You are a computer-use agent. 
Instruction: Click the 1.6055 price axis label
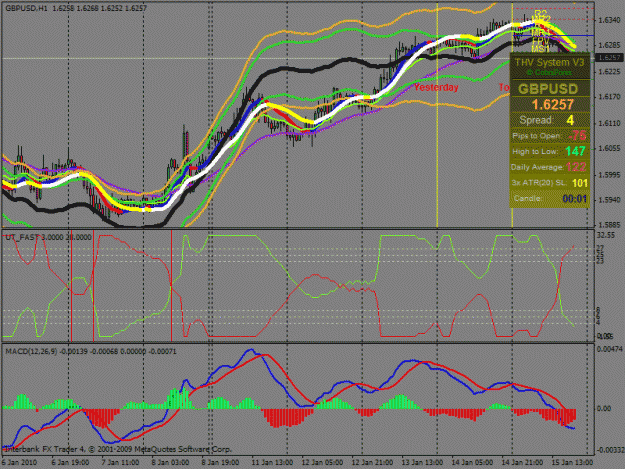tap(609, 148)
